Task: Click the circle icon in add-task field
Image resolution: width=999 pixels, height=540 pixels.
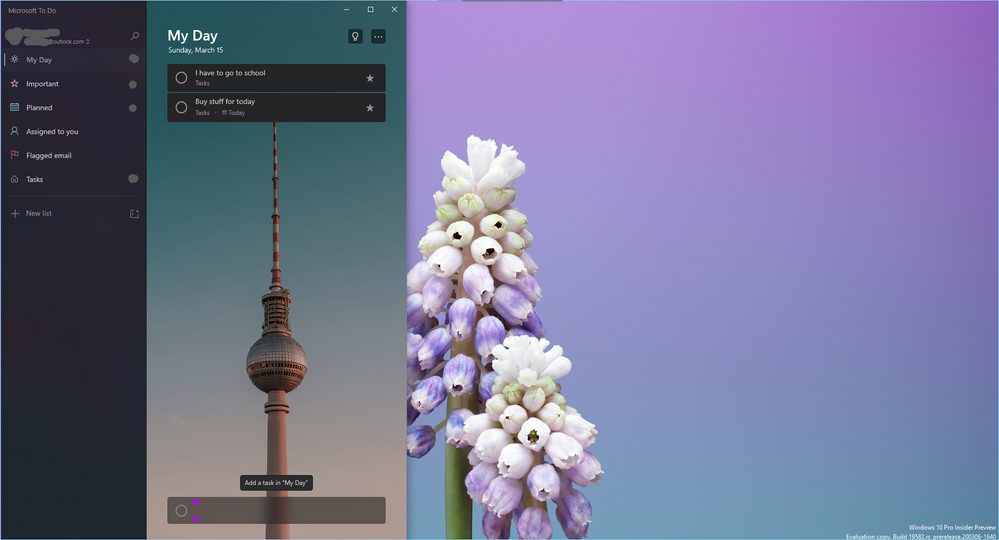Action: 182,511
